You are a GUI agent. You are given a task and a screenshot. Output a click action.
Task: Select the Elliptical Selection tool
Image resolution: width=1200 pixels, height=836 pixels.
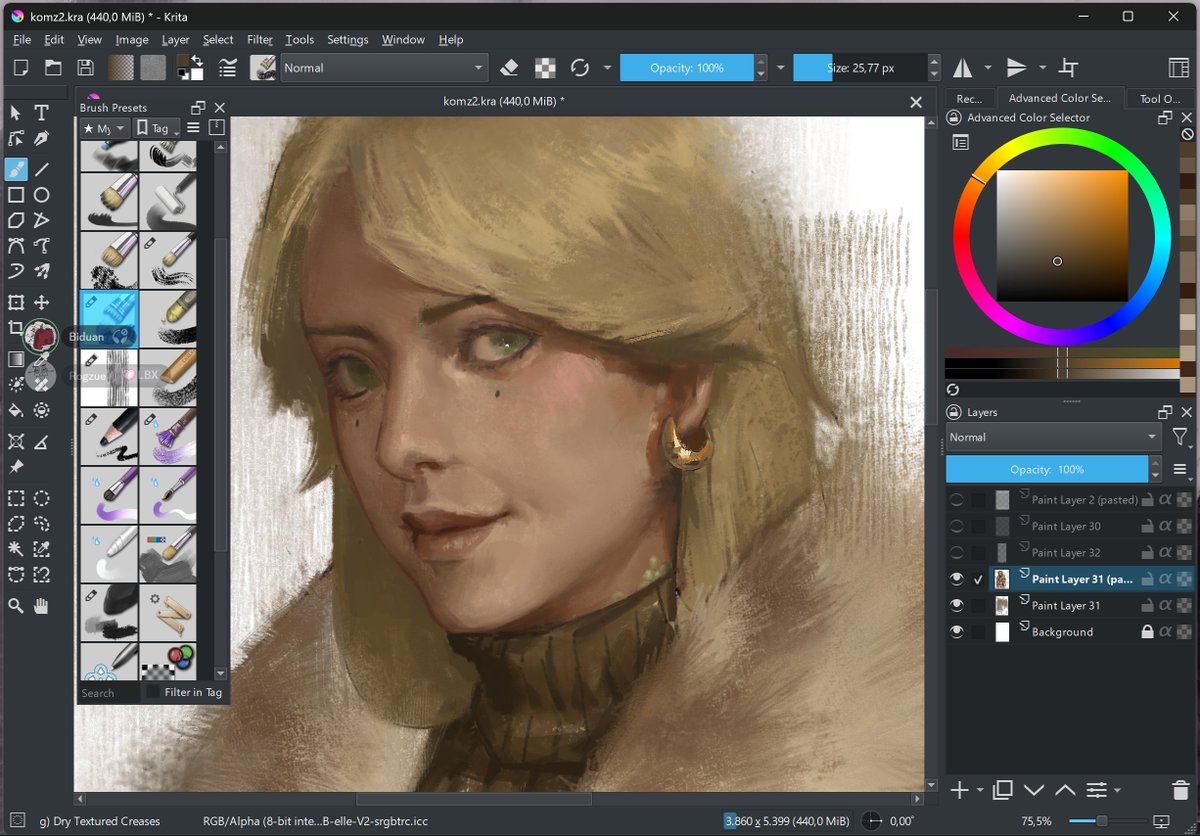[41, 498]
